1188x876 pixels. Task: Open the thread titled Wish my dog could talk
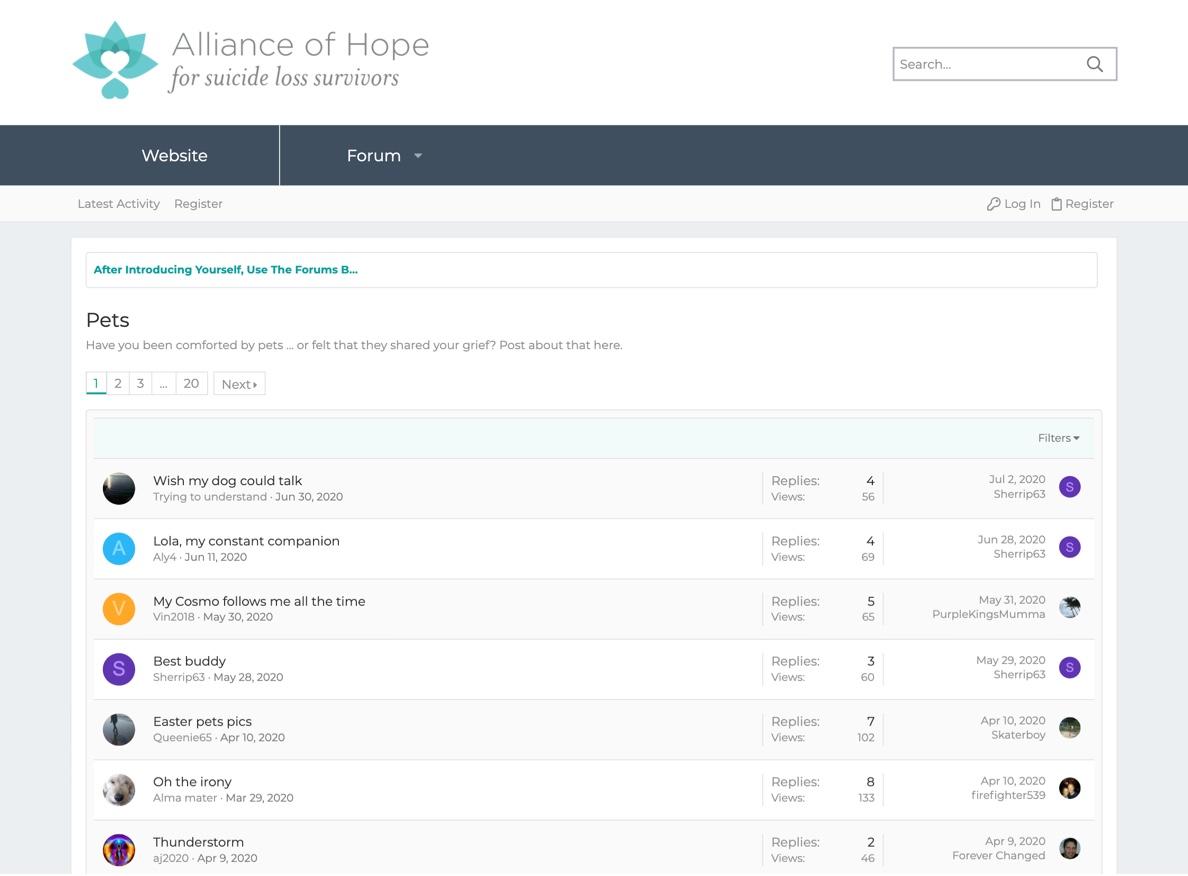point(227,480)
